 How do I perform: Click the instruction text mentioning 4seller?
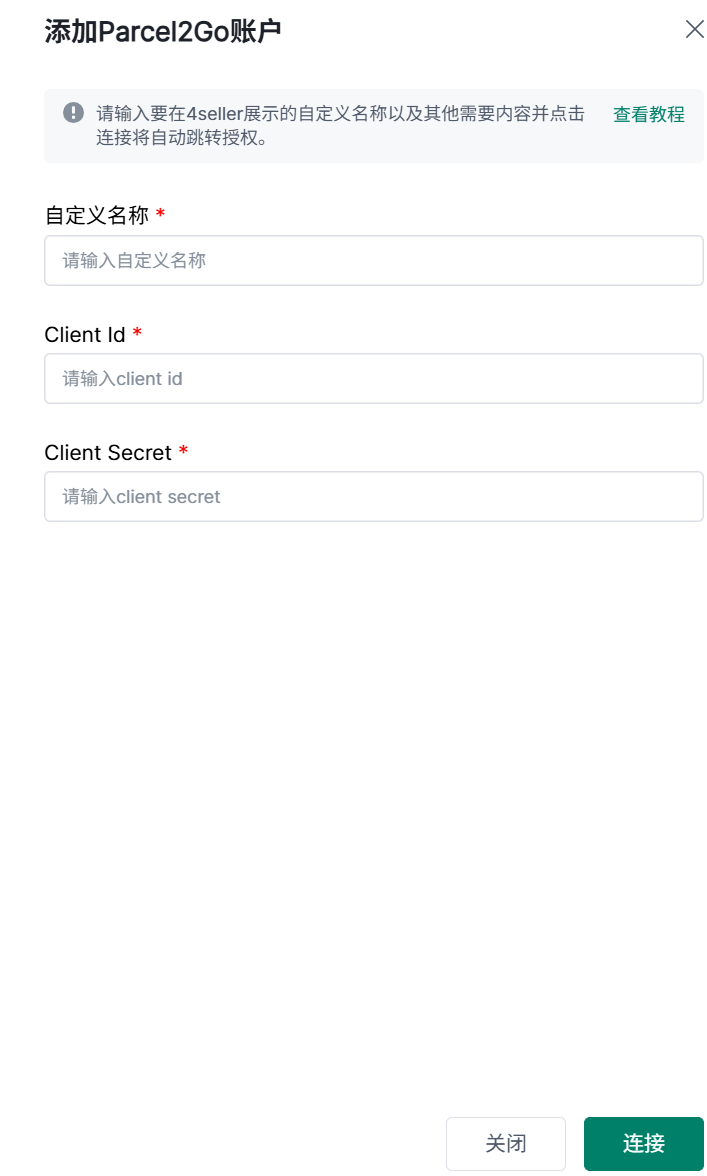pos(340,114)
